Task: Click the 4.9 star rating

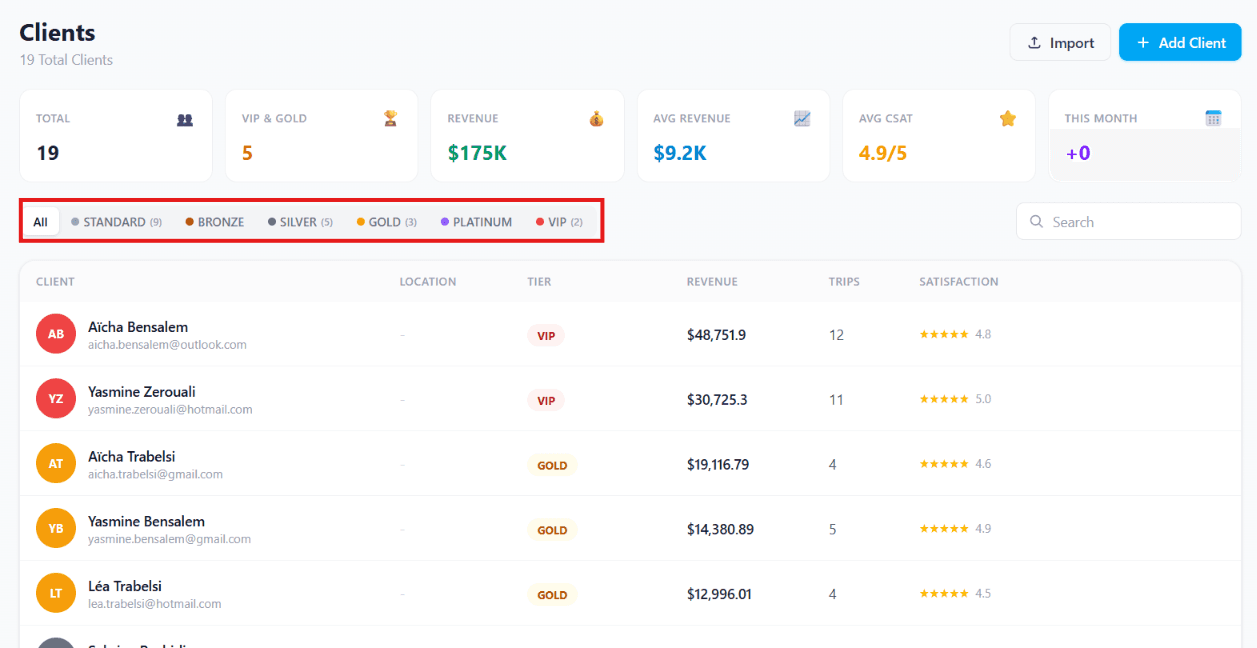Action: pos(955,529)
